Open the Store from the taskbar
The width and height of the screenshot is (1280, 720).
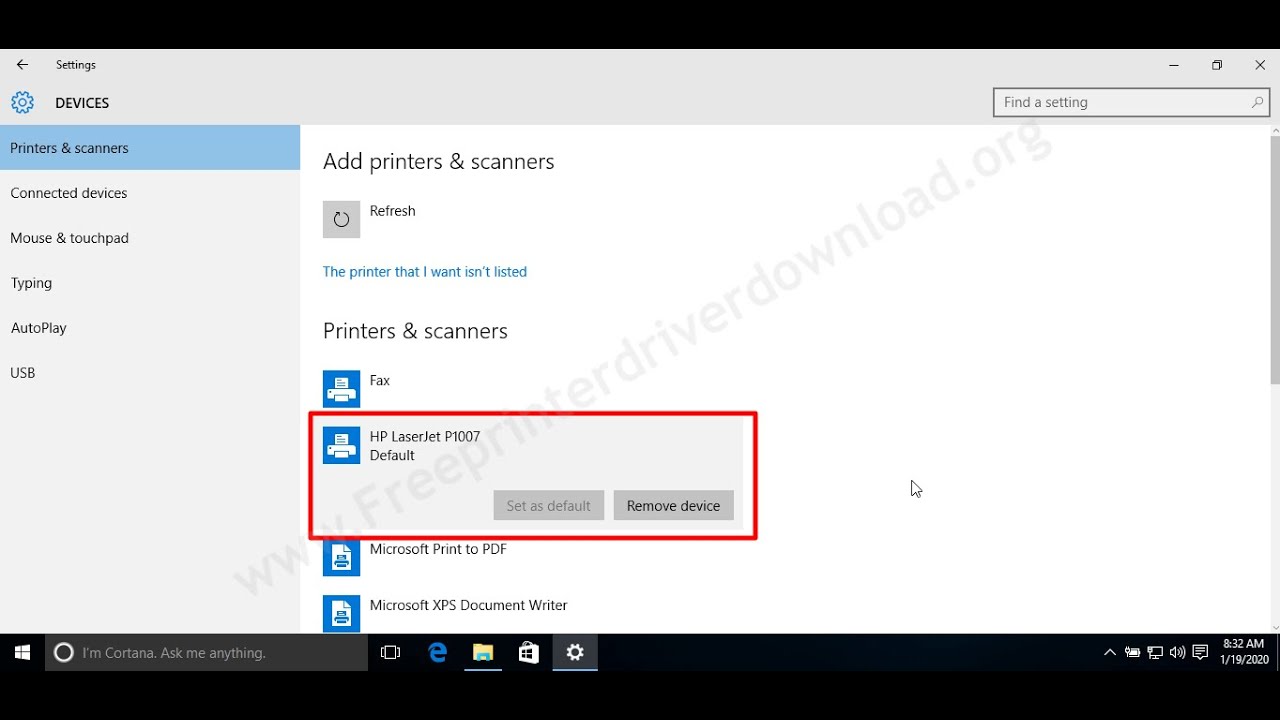(529, 653)
